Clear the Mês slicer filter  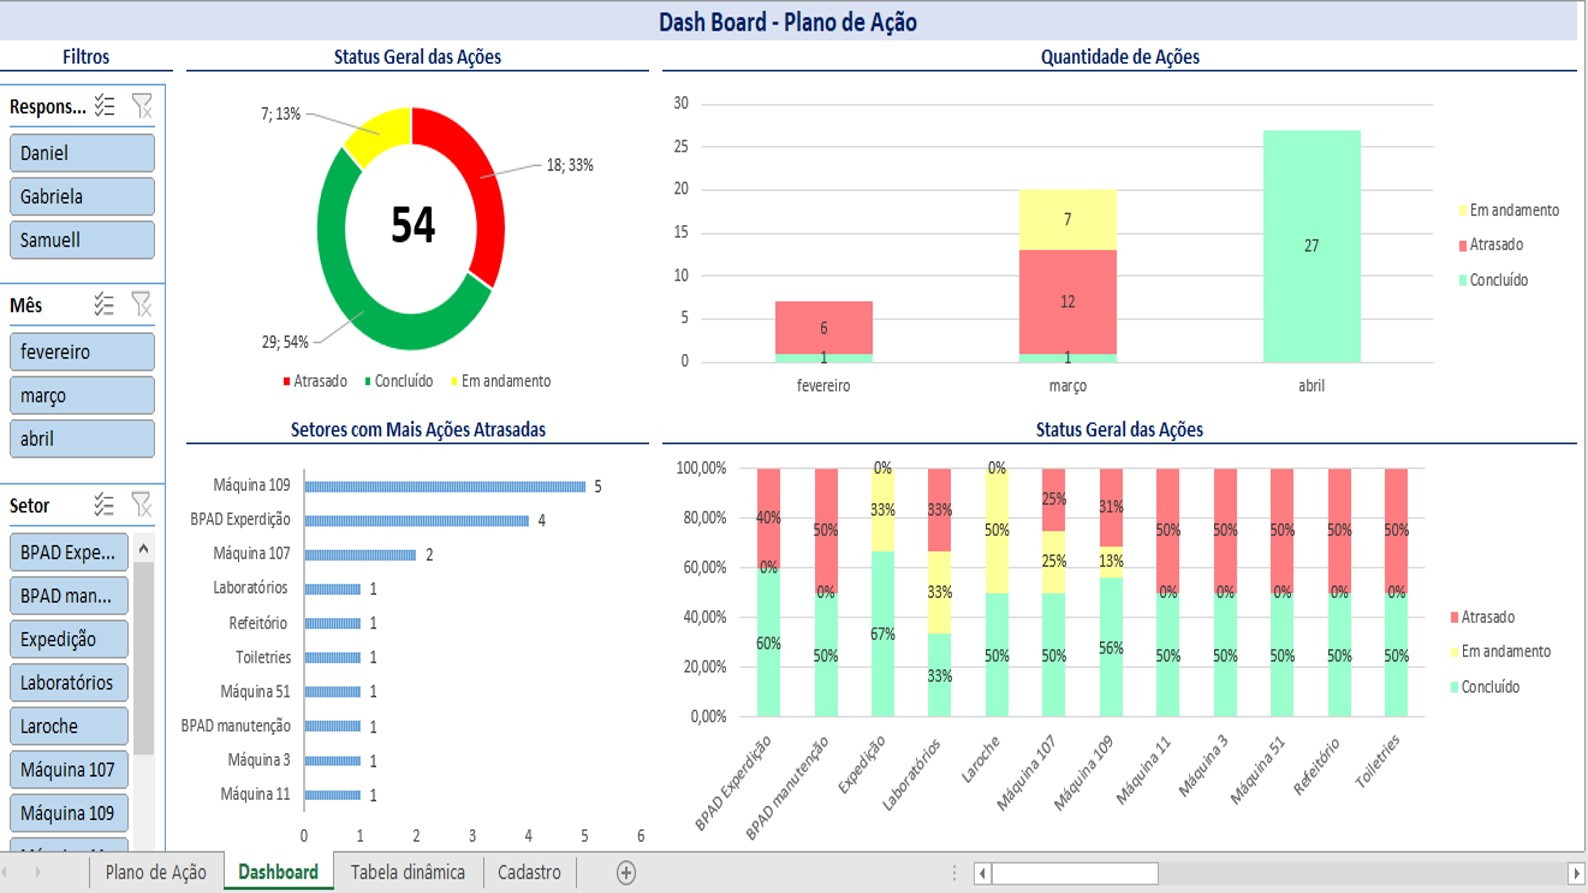point(142,305)
